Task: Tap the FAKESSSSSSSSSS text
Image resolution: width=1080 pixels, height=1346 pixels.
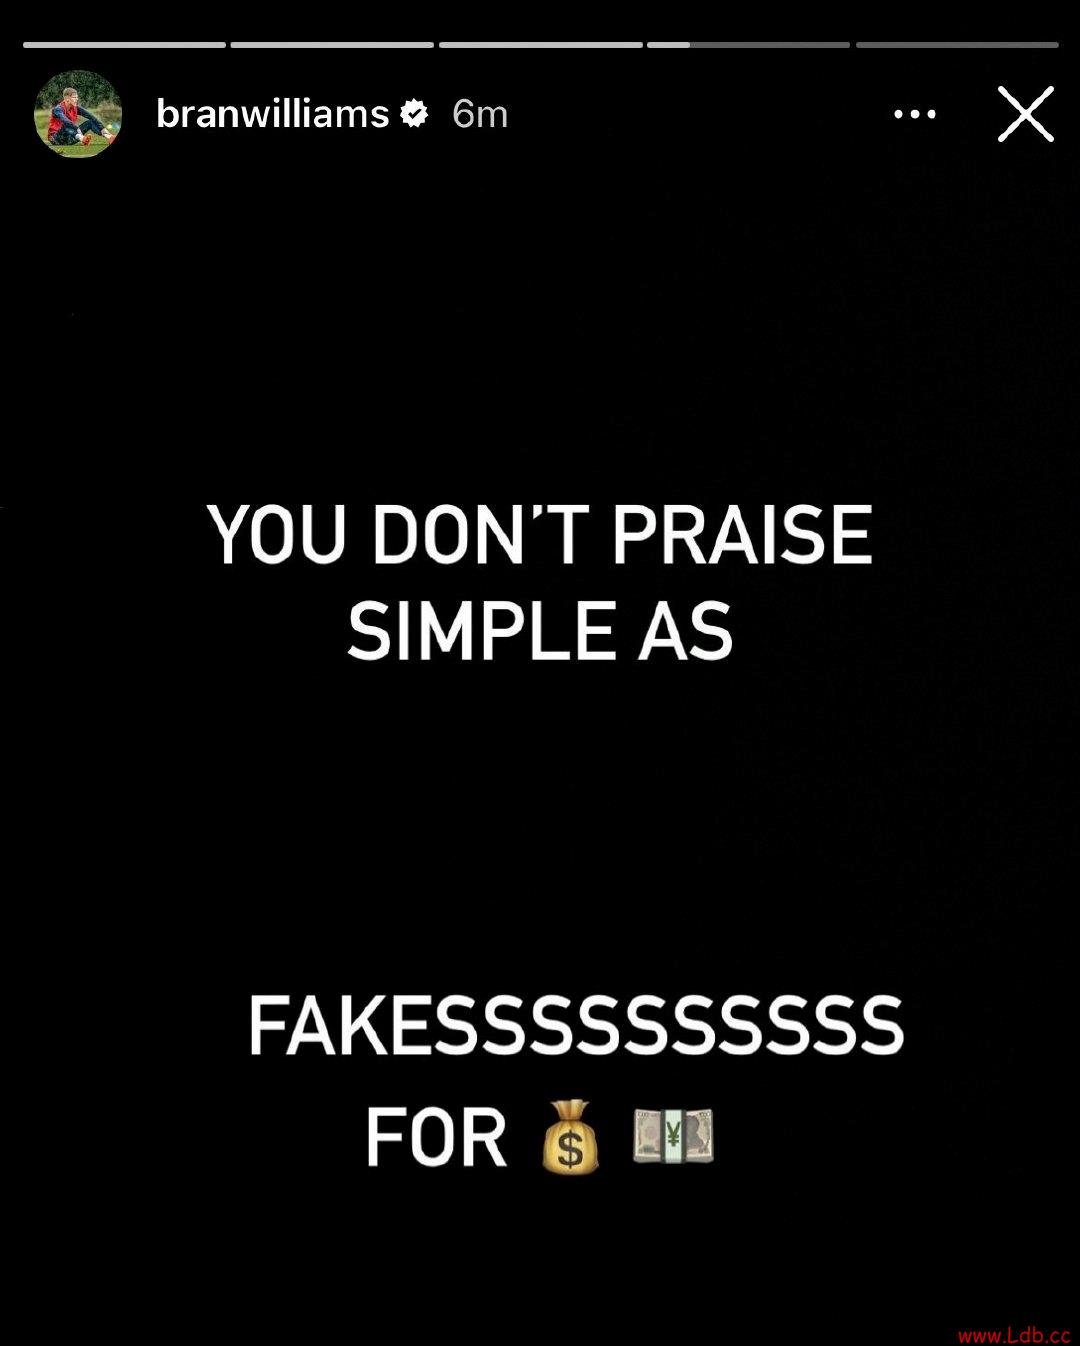Action: point(576,1027)
